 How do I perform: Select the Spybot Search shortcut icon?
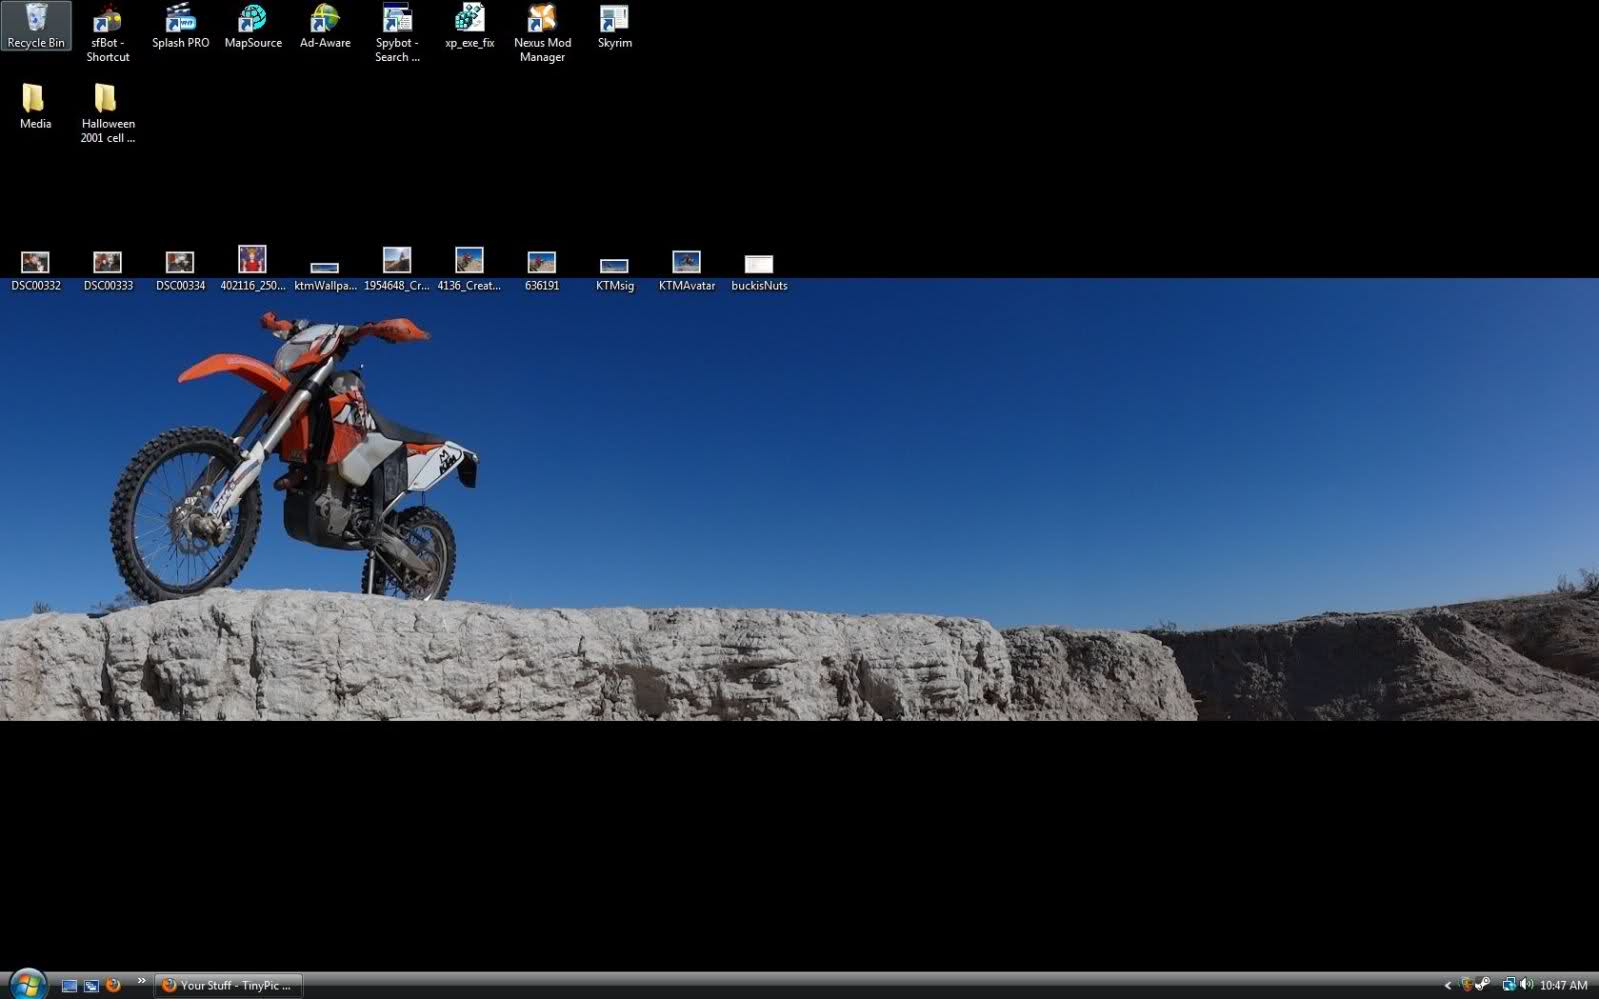(397, 31)
